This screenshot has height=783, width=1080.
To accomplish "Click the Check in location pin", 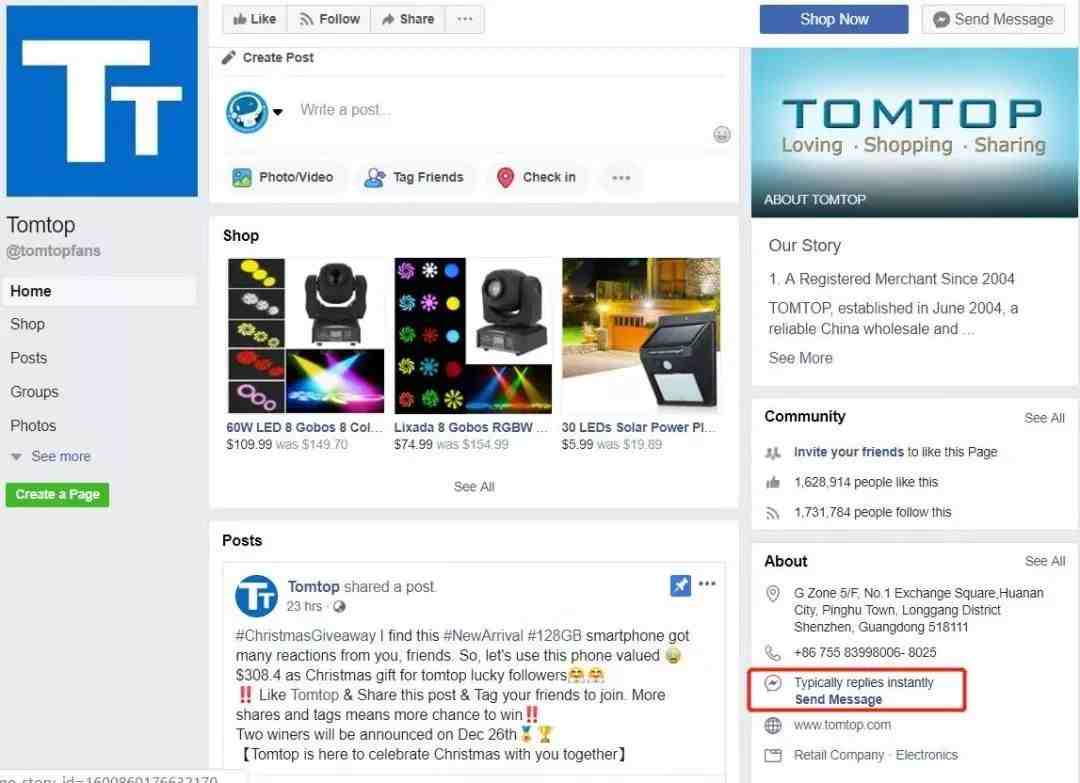I will tap(506, 178).
